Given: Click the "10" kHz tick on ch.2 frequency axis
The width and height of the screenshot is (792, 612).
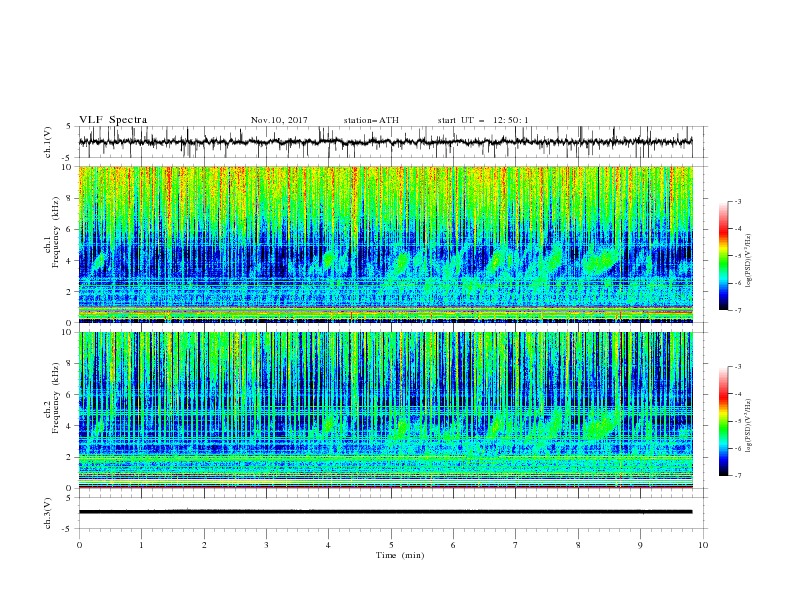Looking at the screenshot, I should coord(68,332).
